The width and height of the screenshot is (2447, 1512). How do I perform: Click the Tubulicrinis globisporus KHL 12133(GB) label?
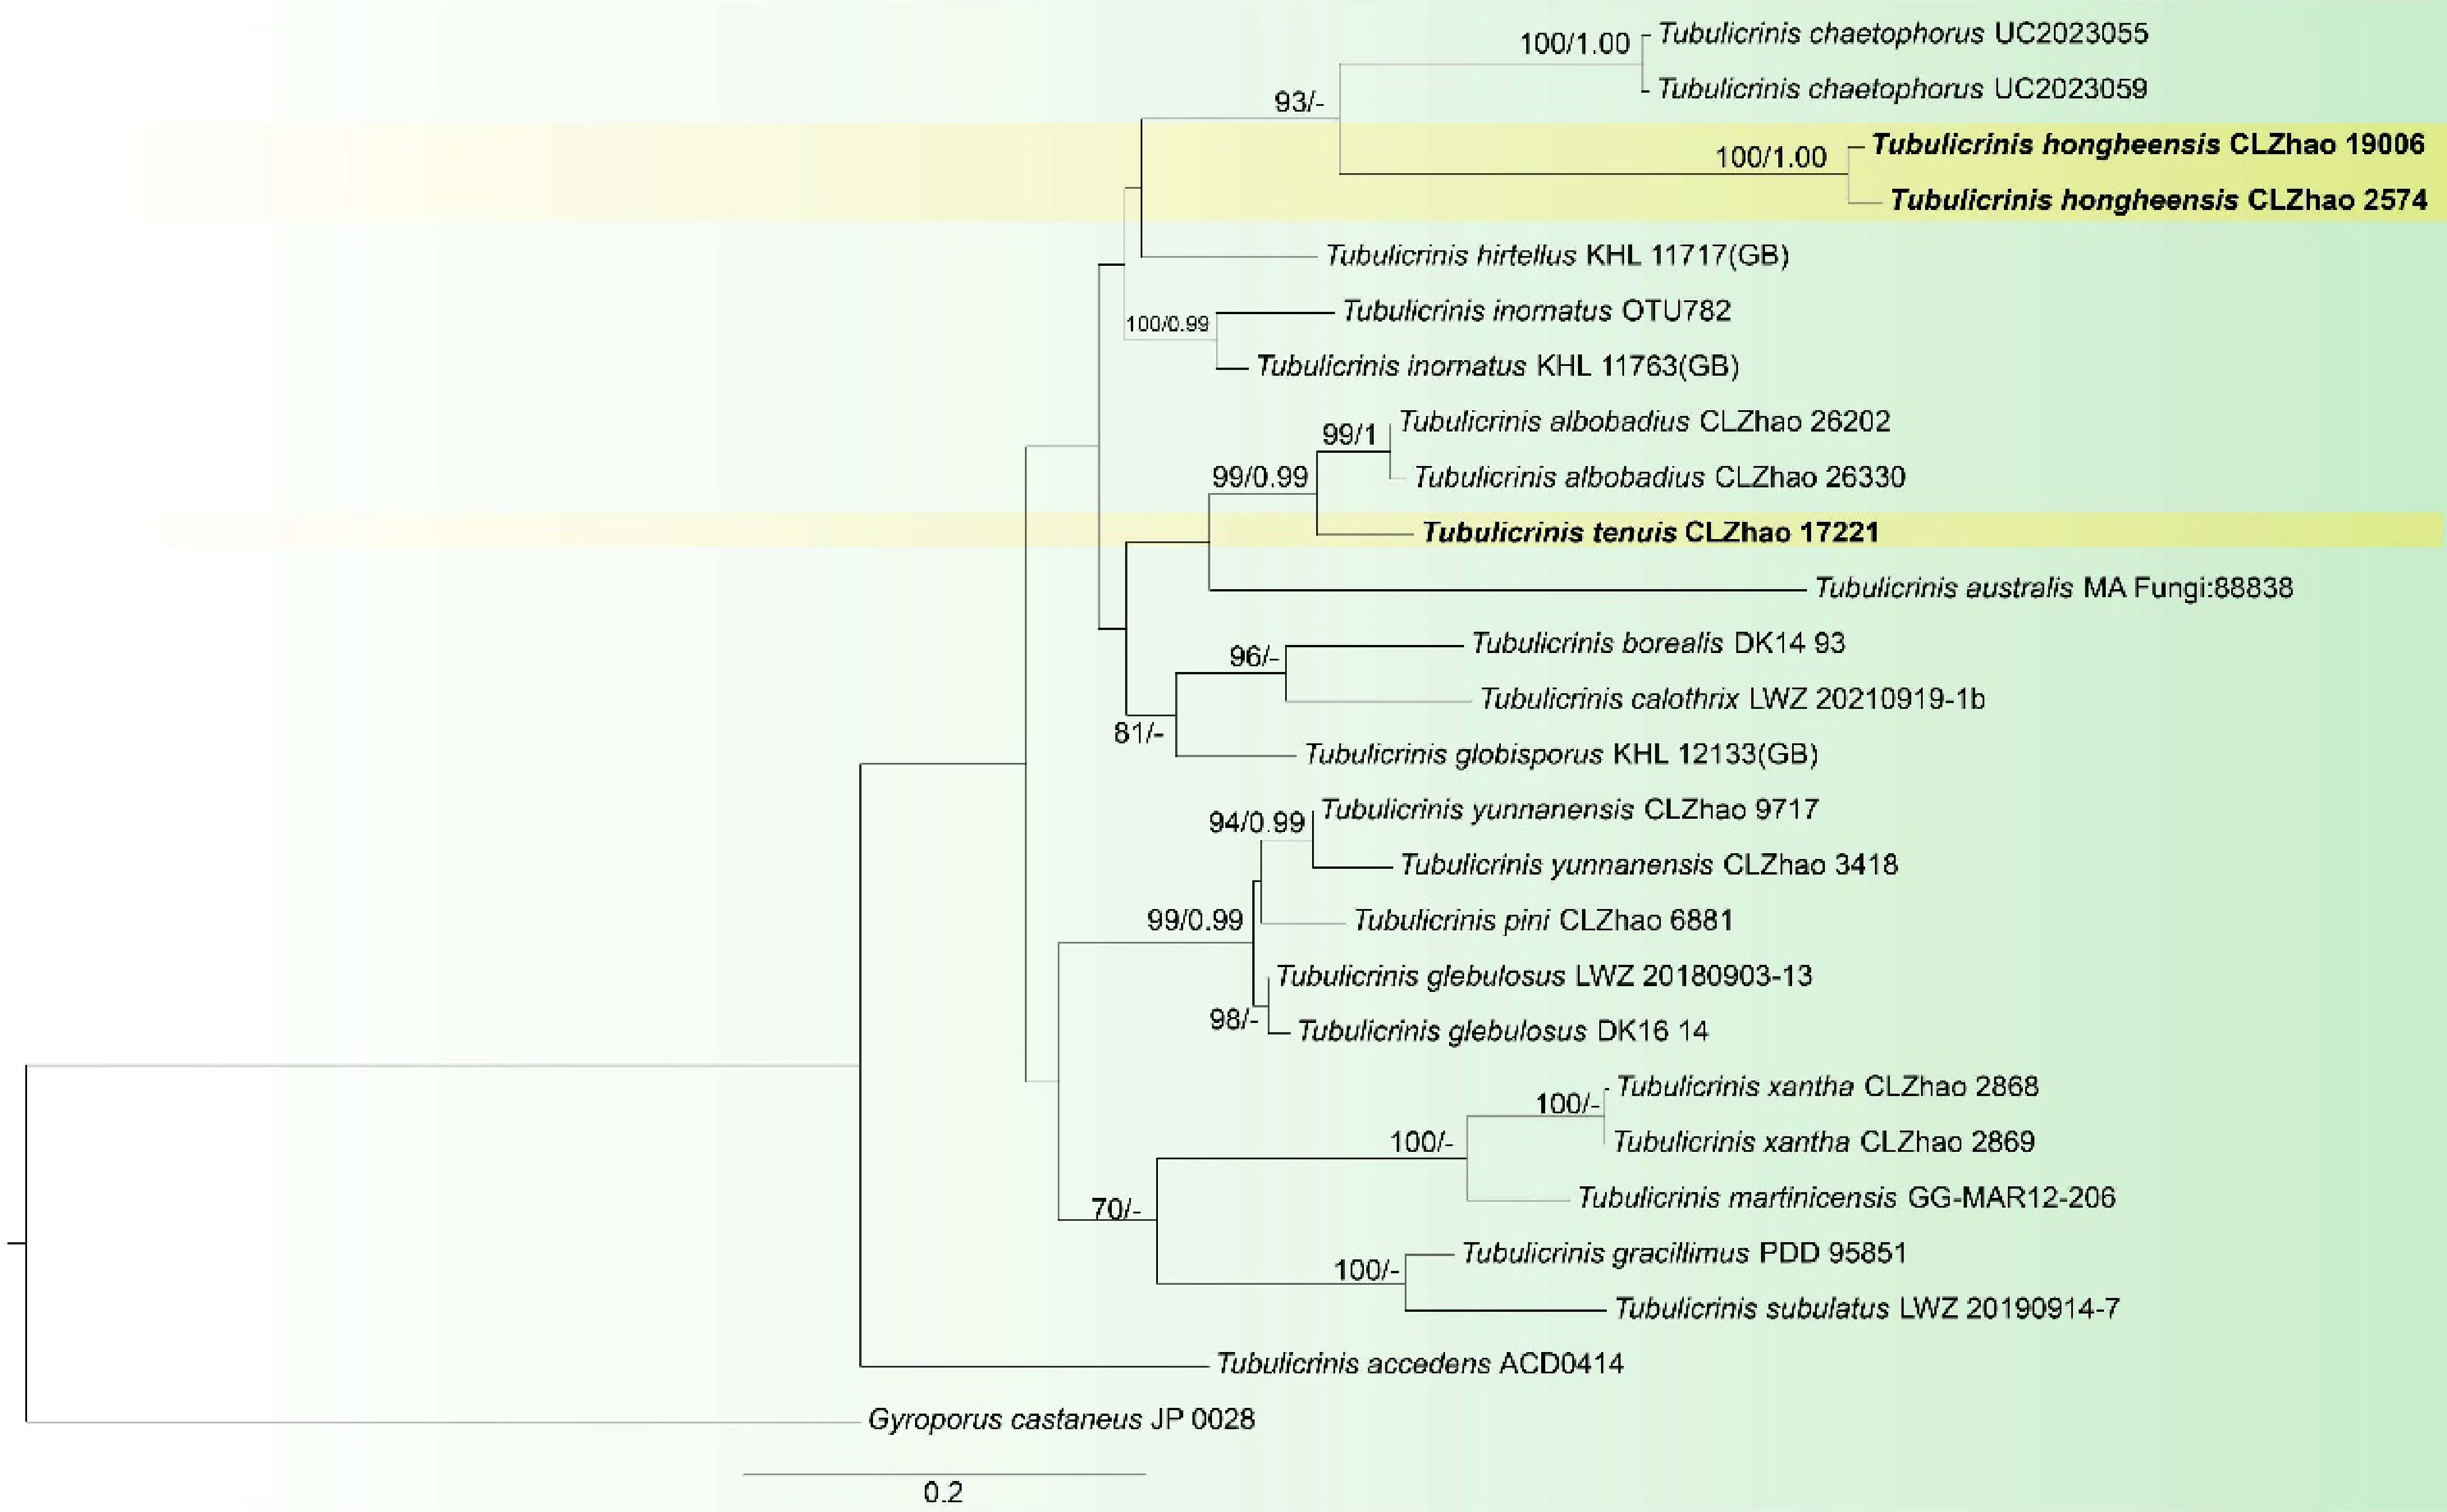pos(1561,753)
